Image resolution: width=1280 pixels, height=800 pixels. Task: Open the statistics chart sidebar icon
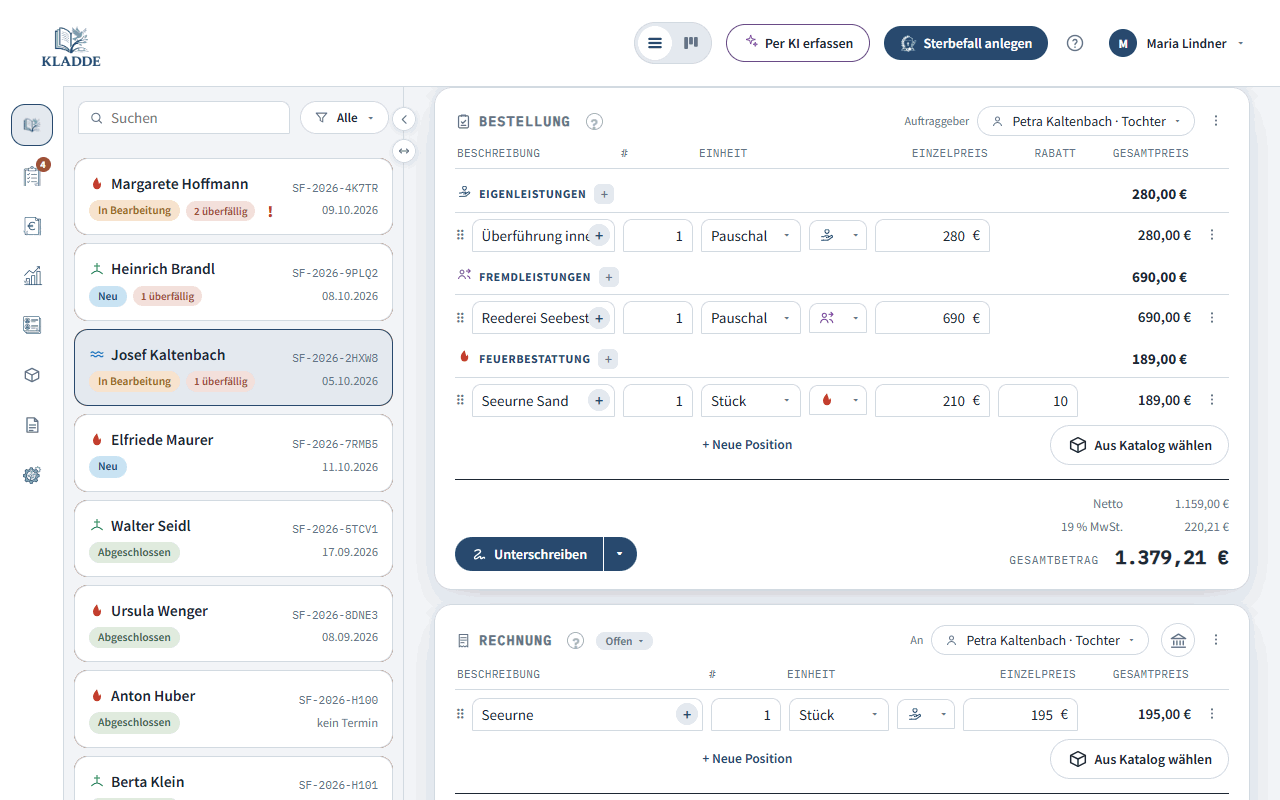click(x=32, y=276)
